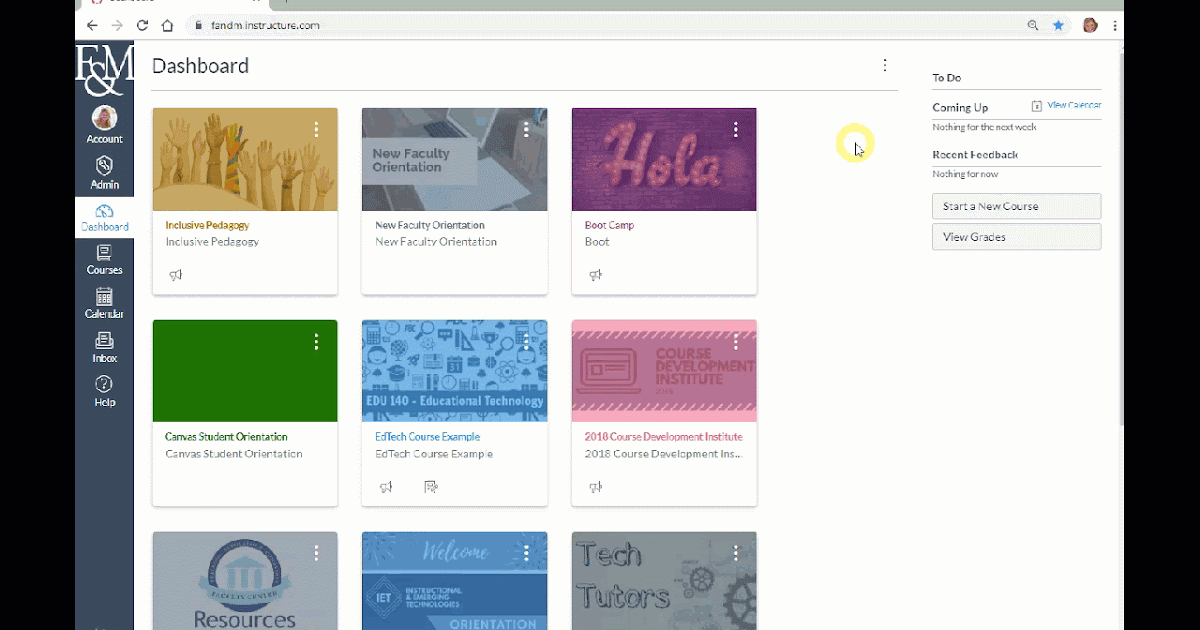Go to browser home page
This screenshot has height=630, width=1200.
(167, 25)
